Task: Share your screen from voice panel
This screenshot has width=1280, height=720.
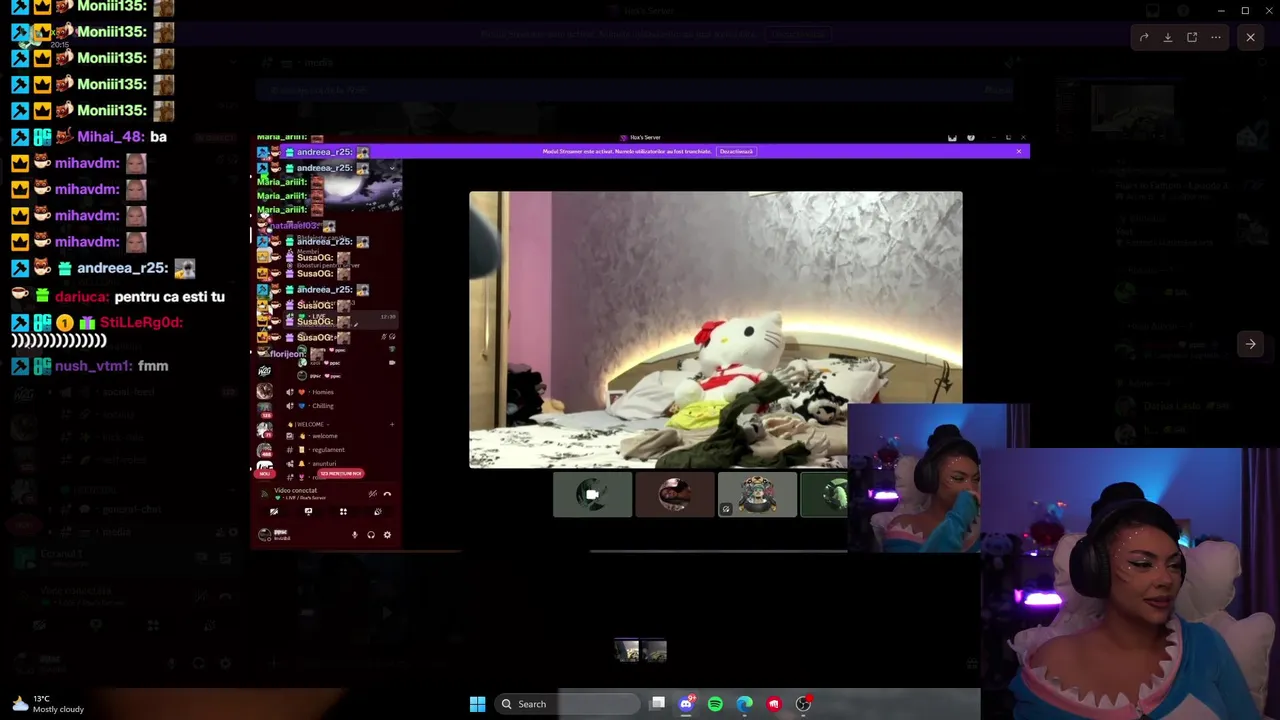Action: [x=308, y=512]
